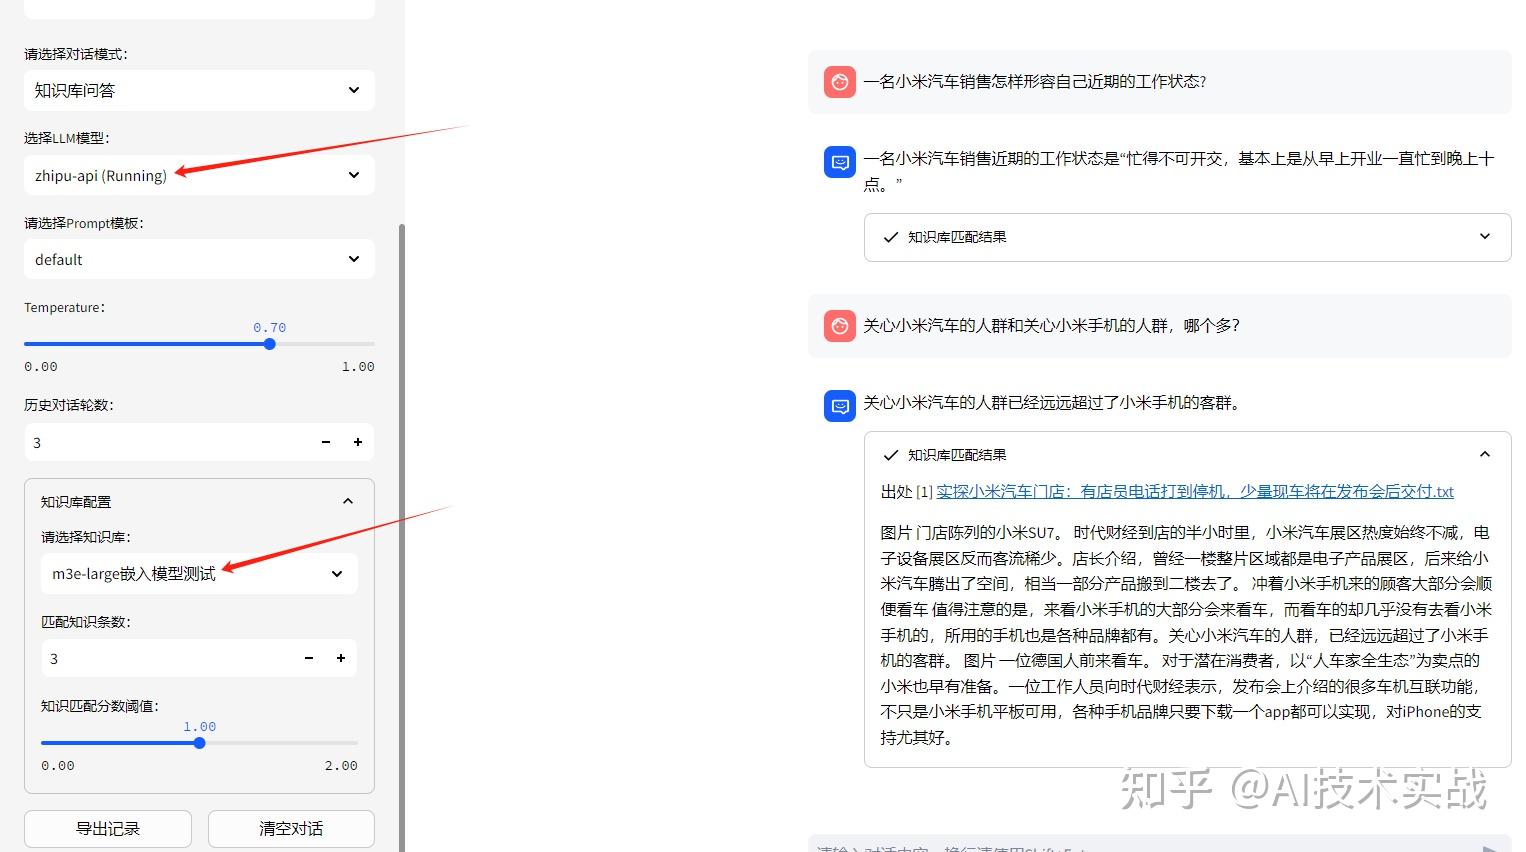Open the Prompt template dropdown showing default
1526x852 pixels.
[199, 259]
